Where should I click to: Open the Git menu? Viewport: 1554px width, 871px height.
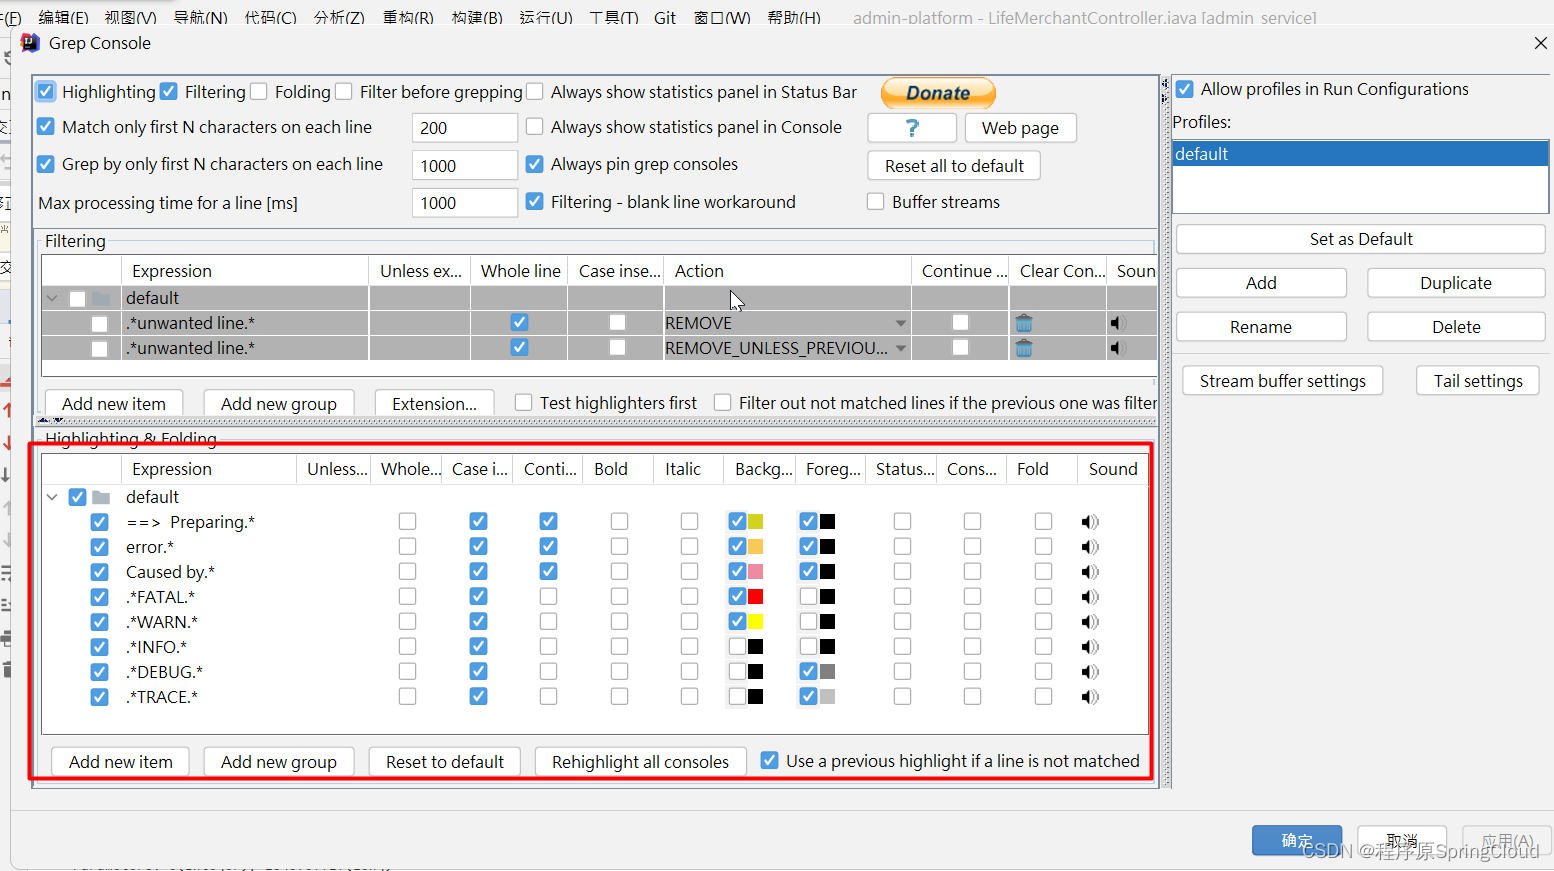(665, 17)
